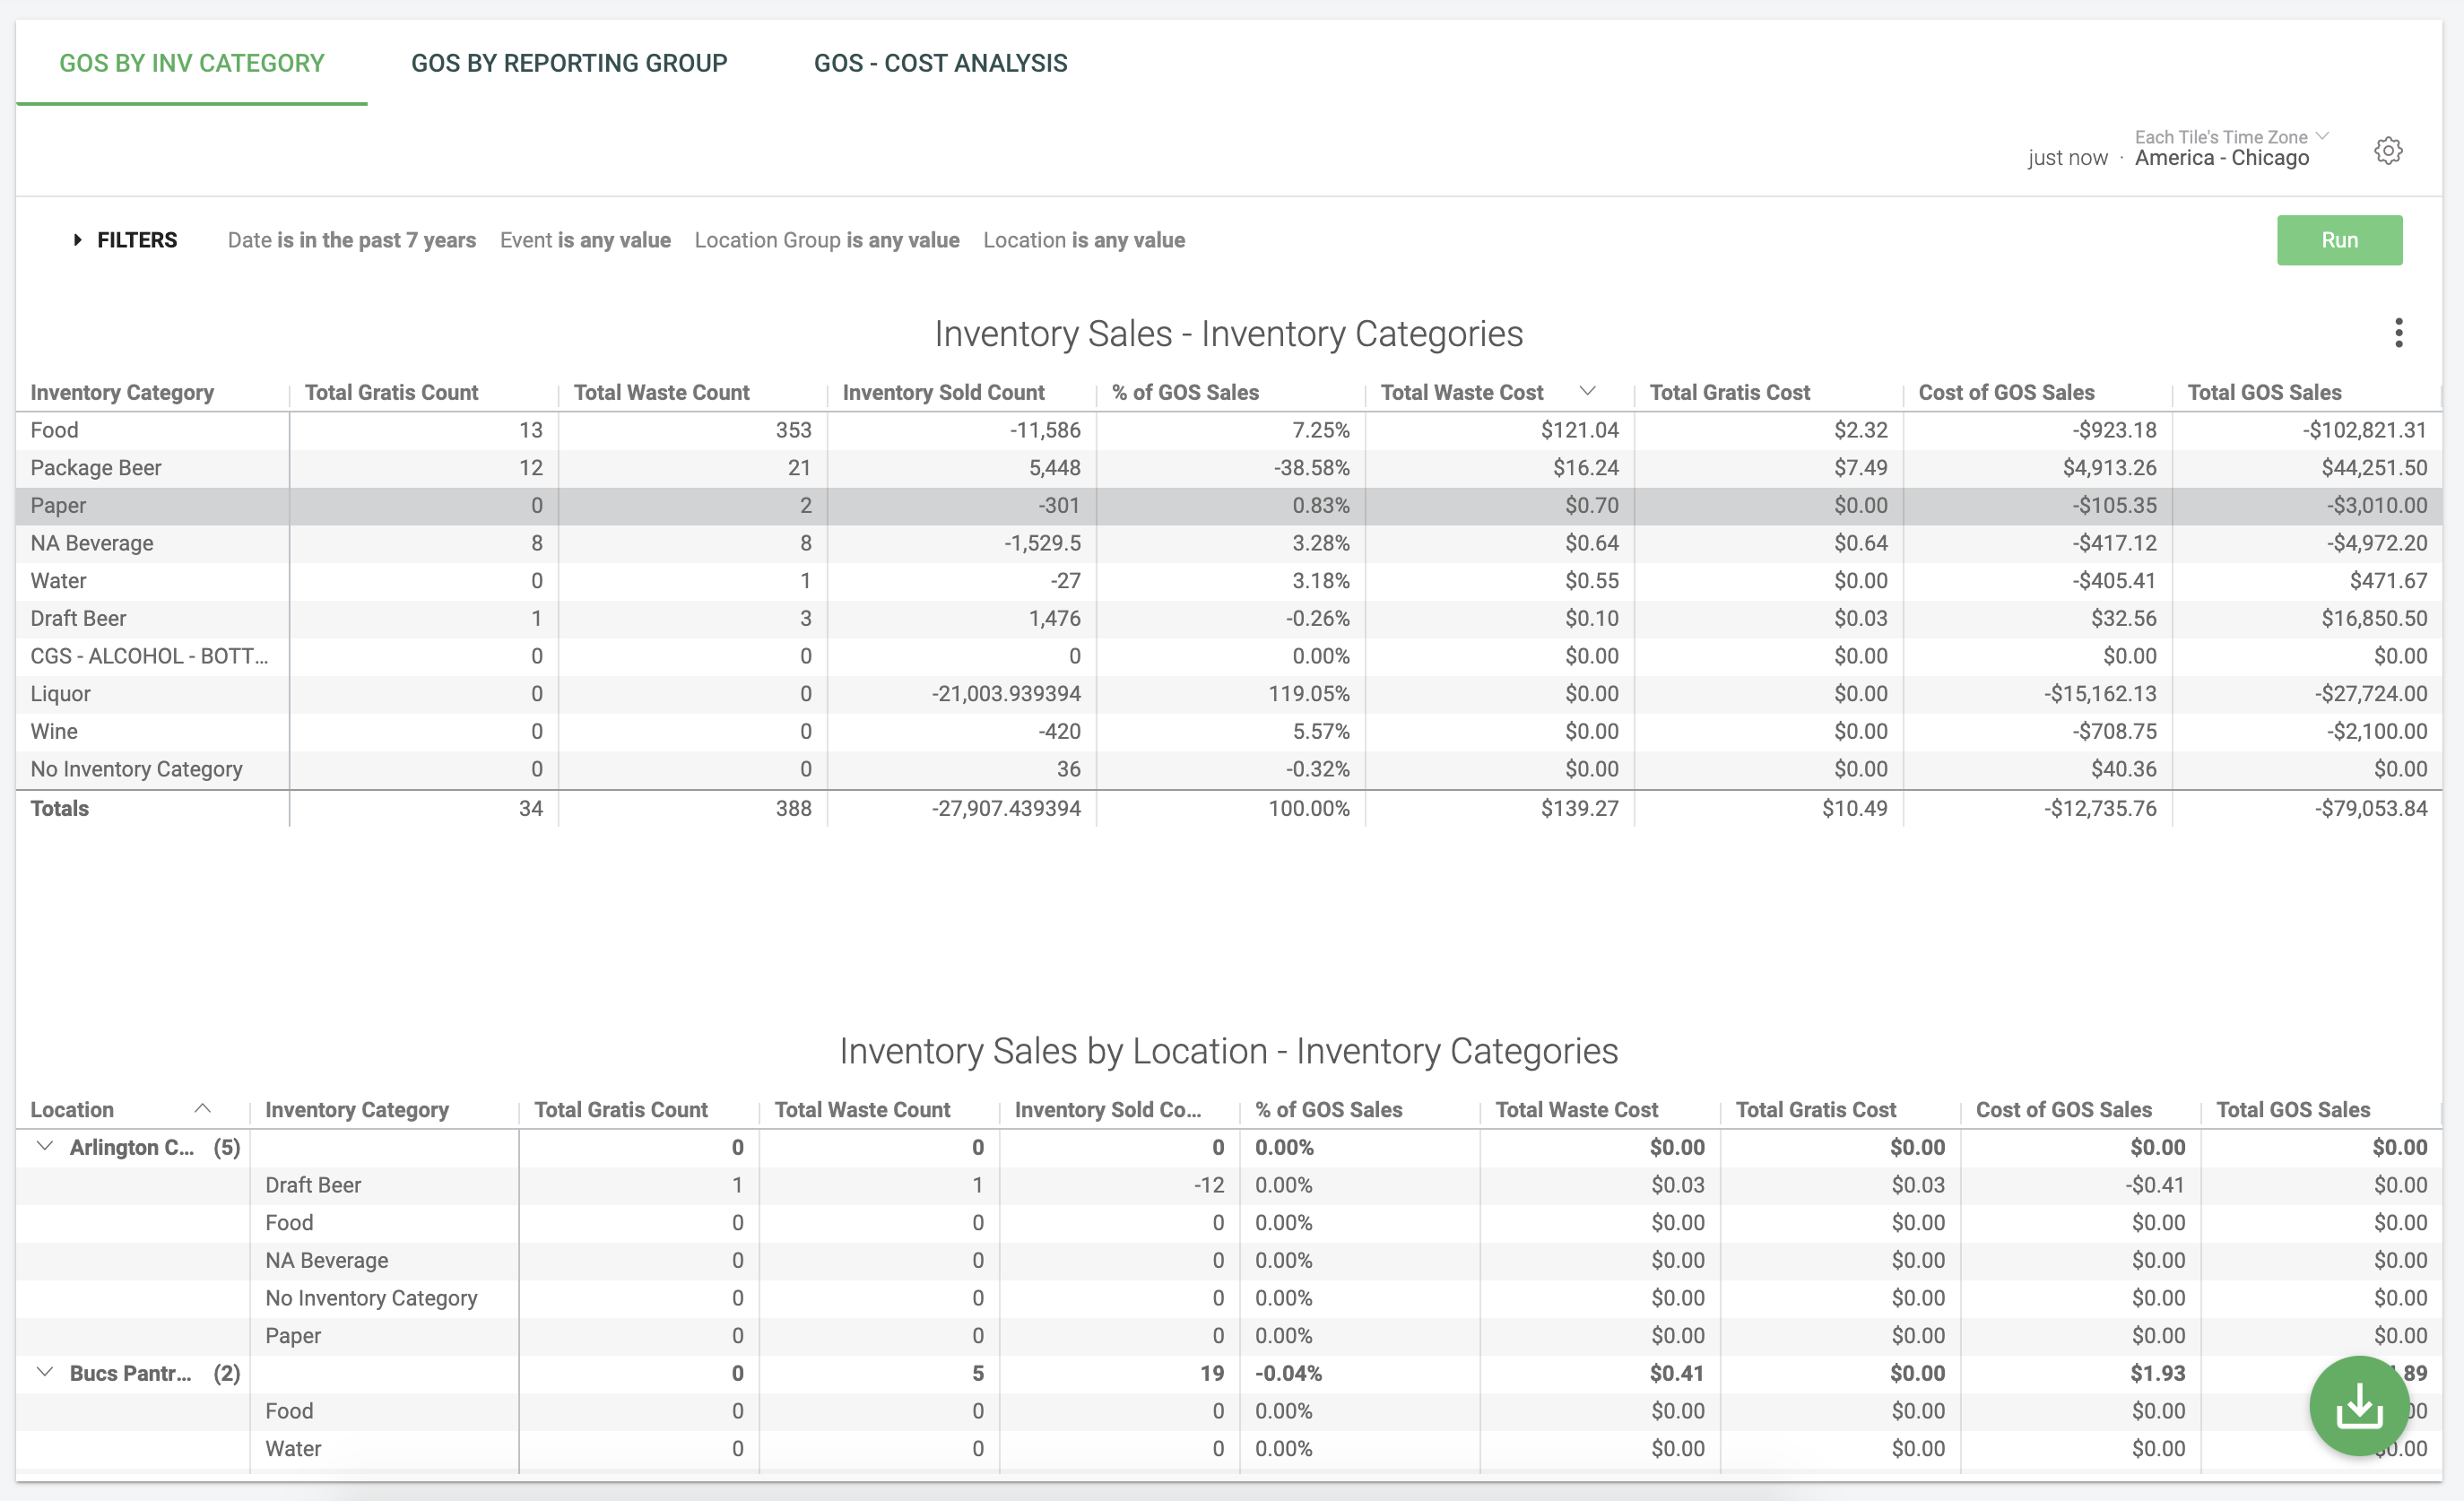The width and height of the screenshot is (2464, 1501).
Task: Click No Inventory Category in top table
Action: 136,769
